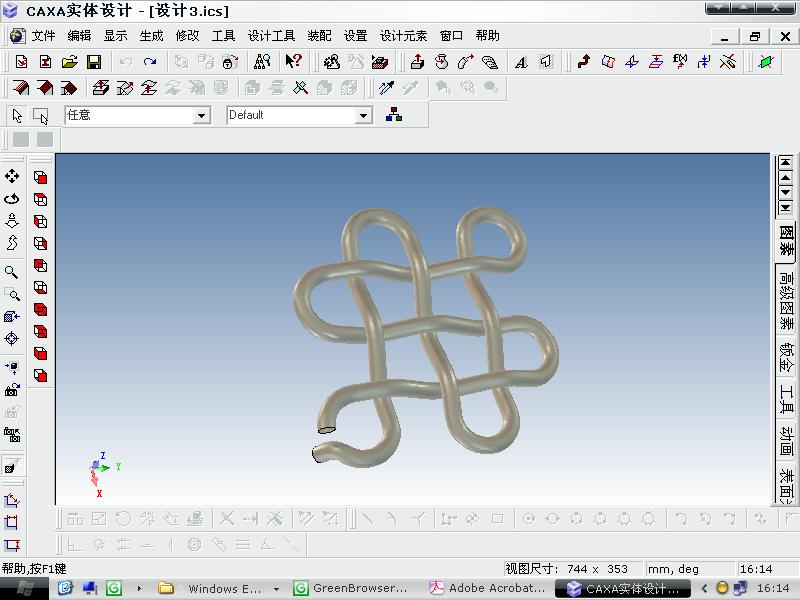Open the 帮助 menu
The width and height of the screenshot is (800, 600).
click(x=487, y=36)
